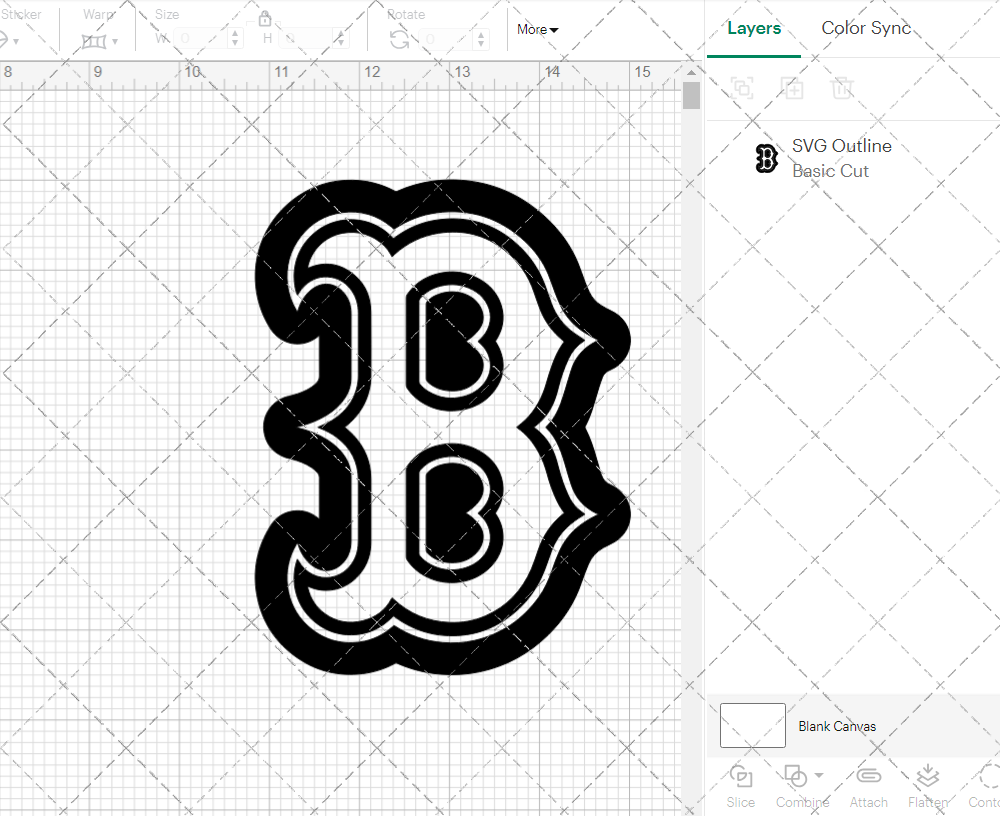This screenshot has width=1000, height=816.
Task: Open the Warp dropdown arrow
Action: tap(116, 42)
